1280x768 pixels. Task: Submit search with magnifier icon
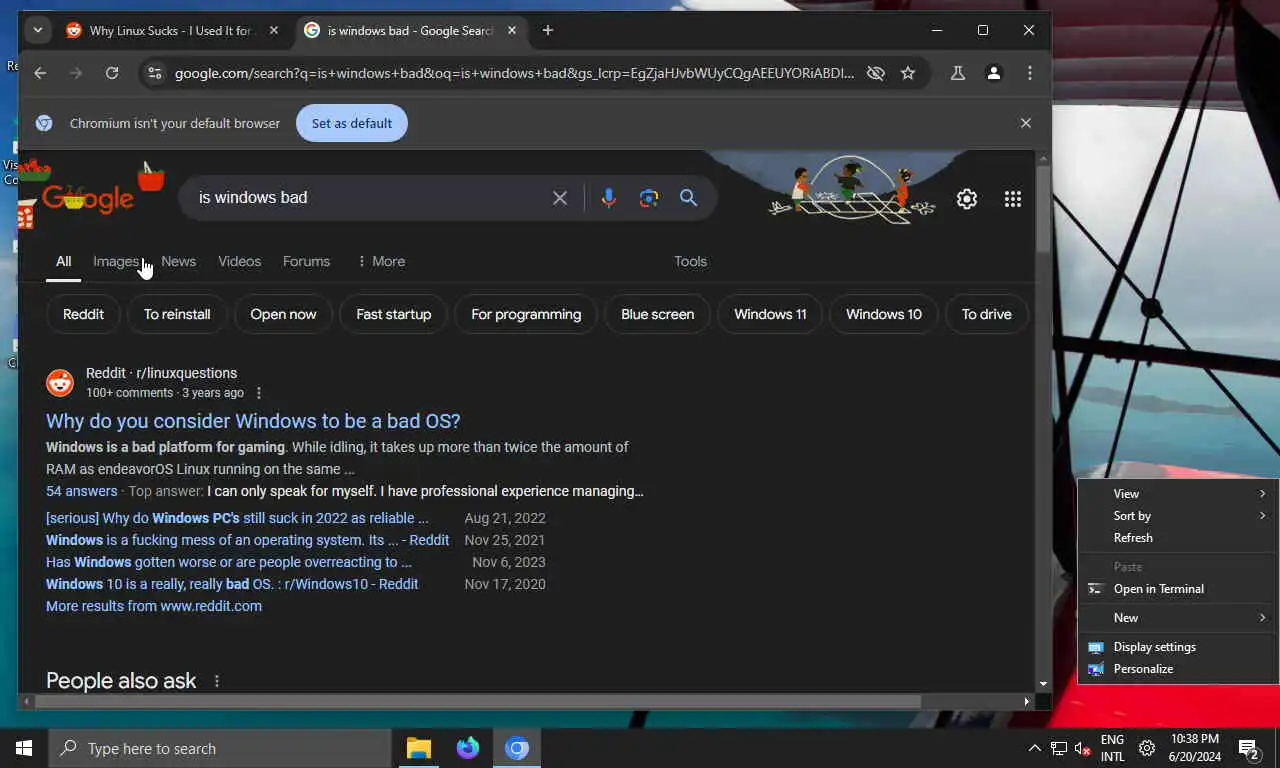coord(689,198)
